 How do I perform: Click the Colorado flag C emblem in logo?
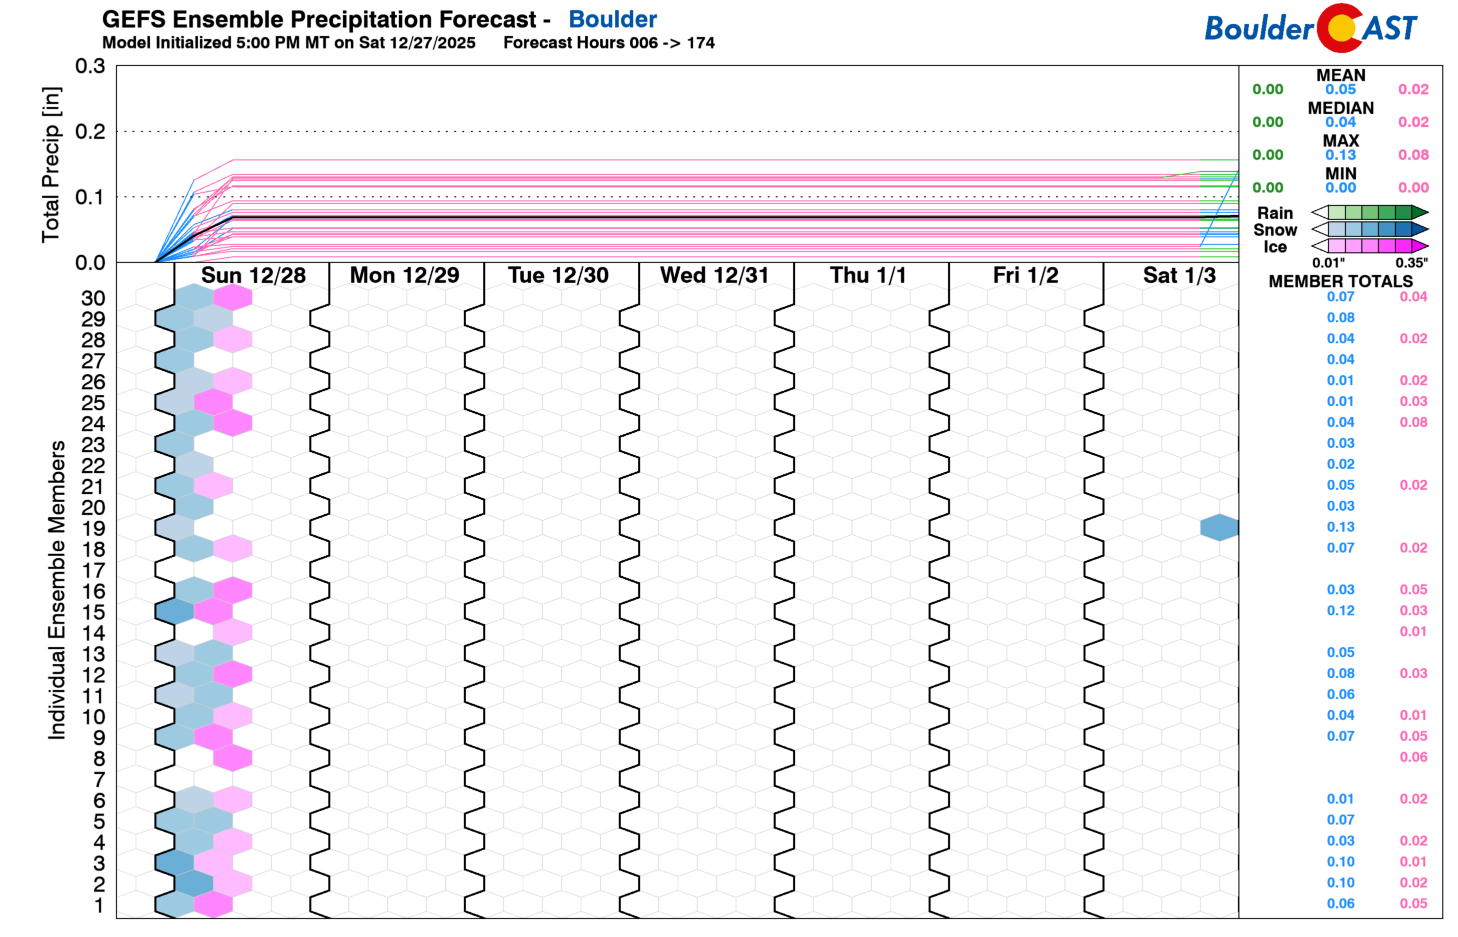(1340, 28)
